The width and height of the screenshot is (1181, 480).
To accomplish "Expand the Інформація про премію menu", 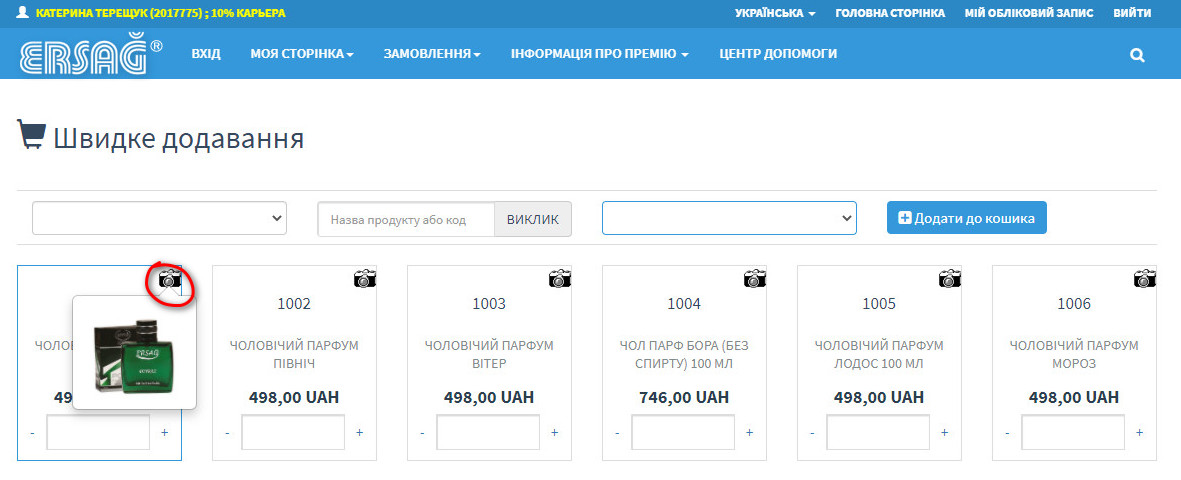I will pos(599,54).
